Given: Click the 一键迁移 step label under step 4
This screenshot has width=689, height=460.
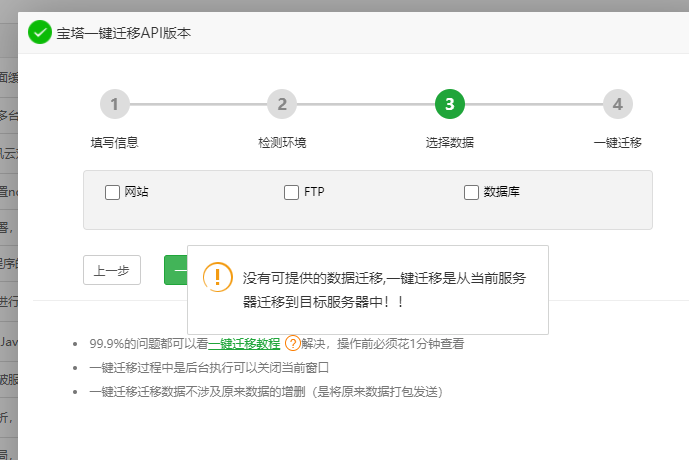Looking at the screenshot, I should 617,142.
